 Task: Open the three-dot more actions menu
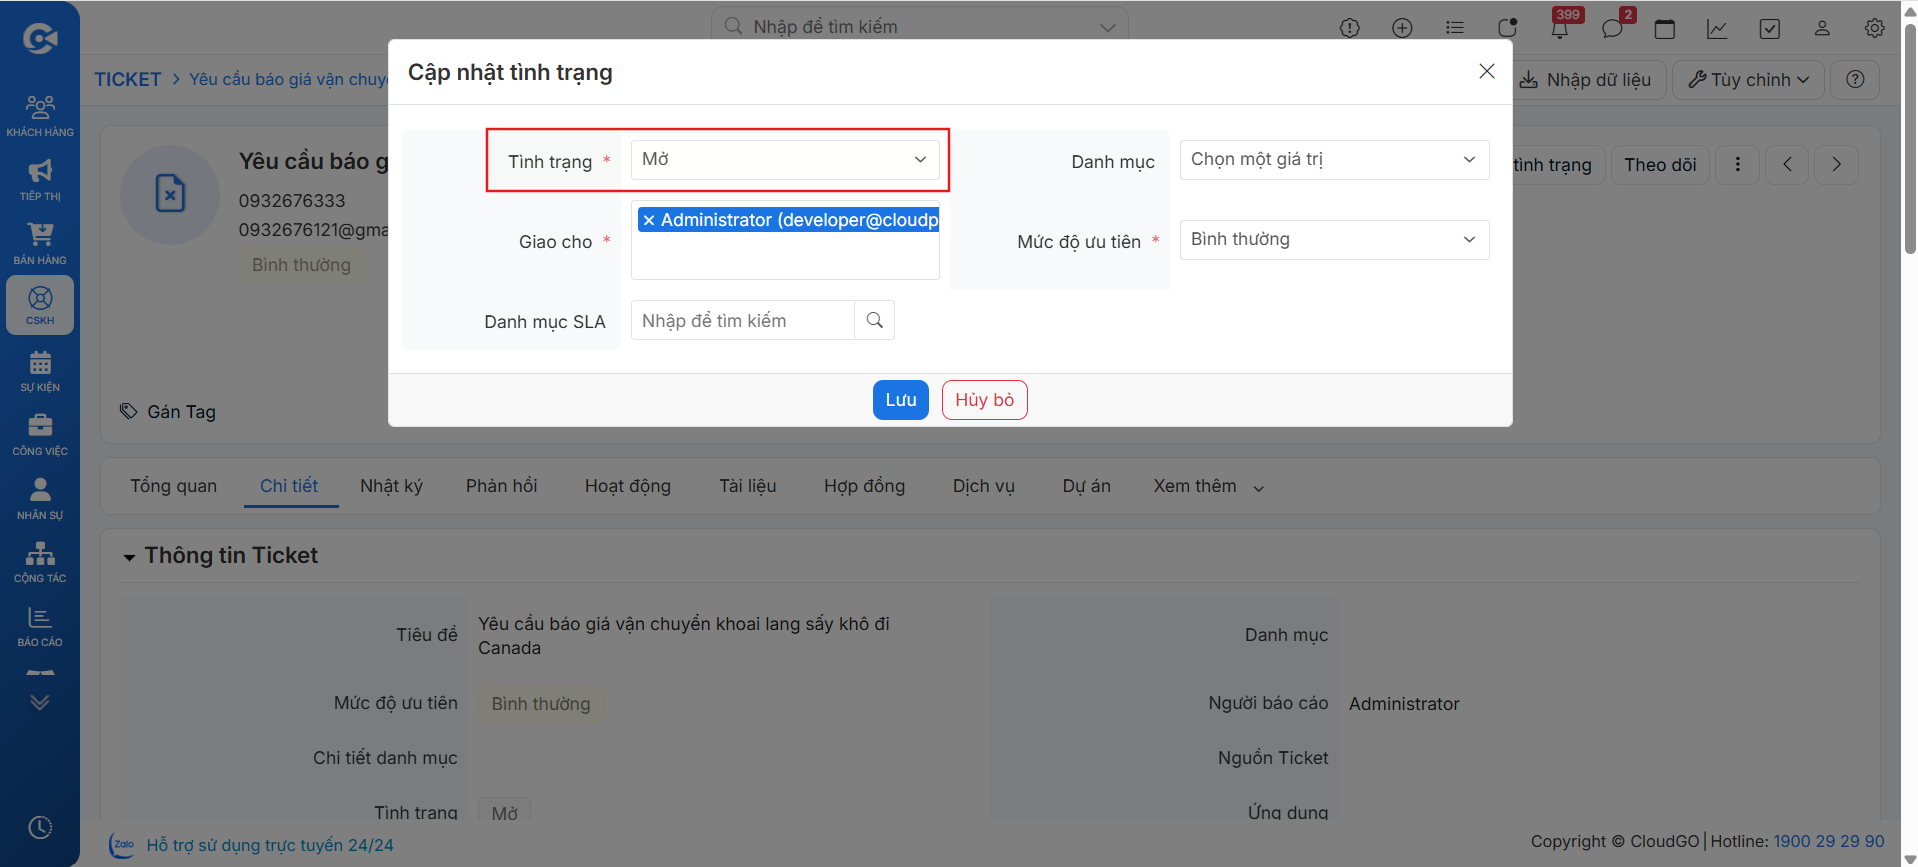[x=1738, y=165]
